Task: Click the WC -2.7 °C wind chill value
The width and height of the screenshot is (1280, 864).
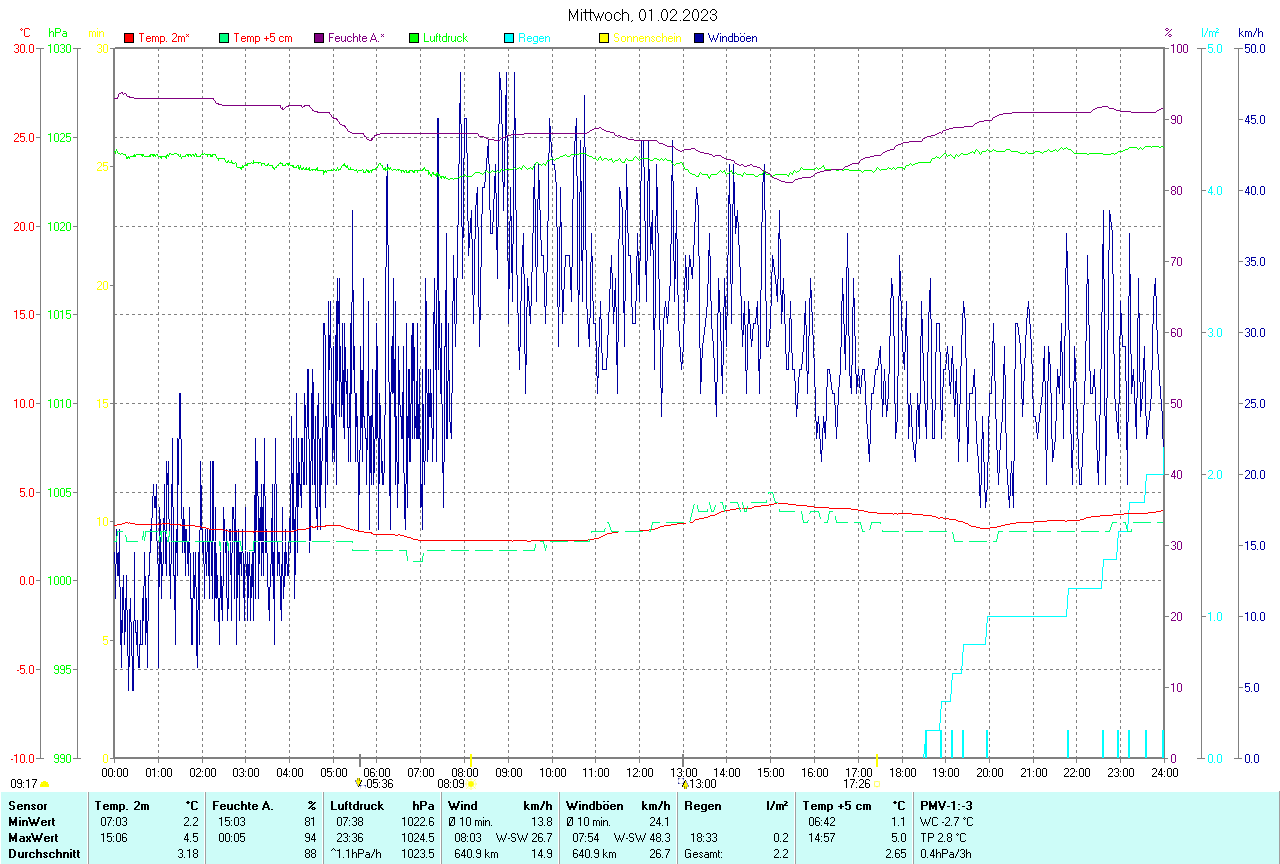Action: [x=946, y=821]
